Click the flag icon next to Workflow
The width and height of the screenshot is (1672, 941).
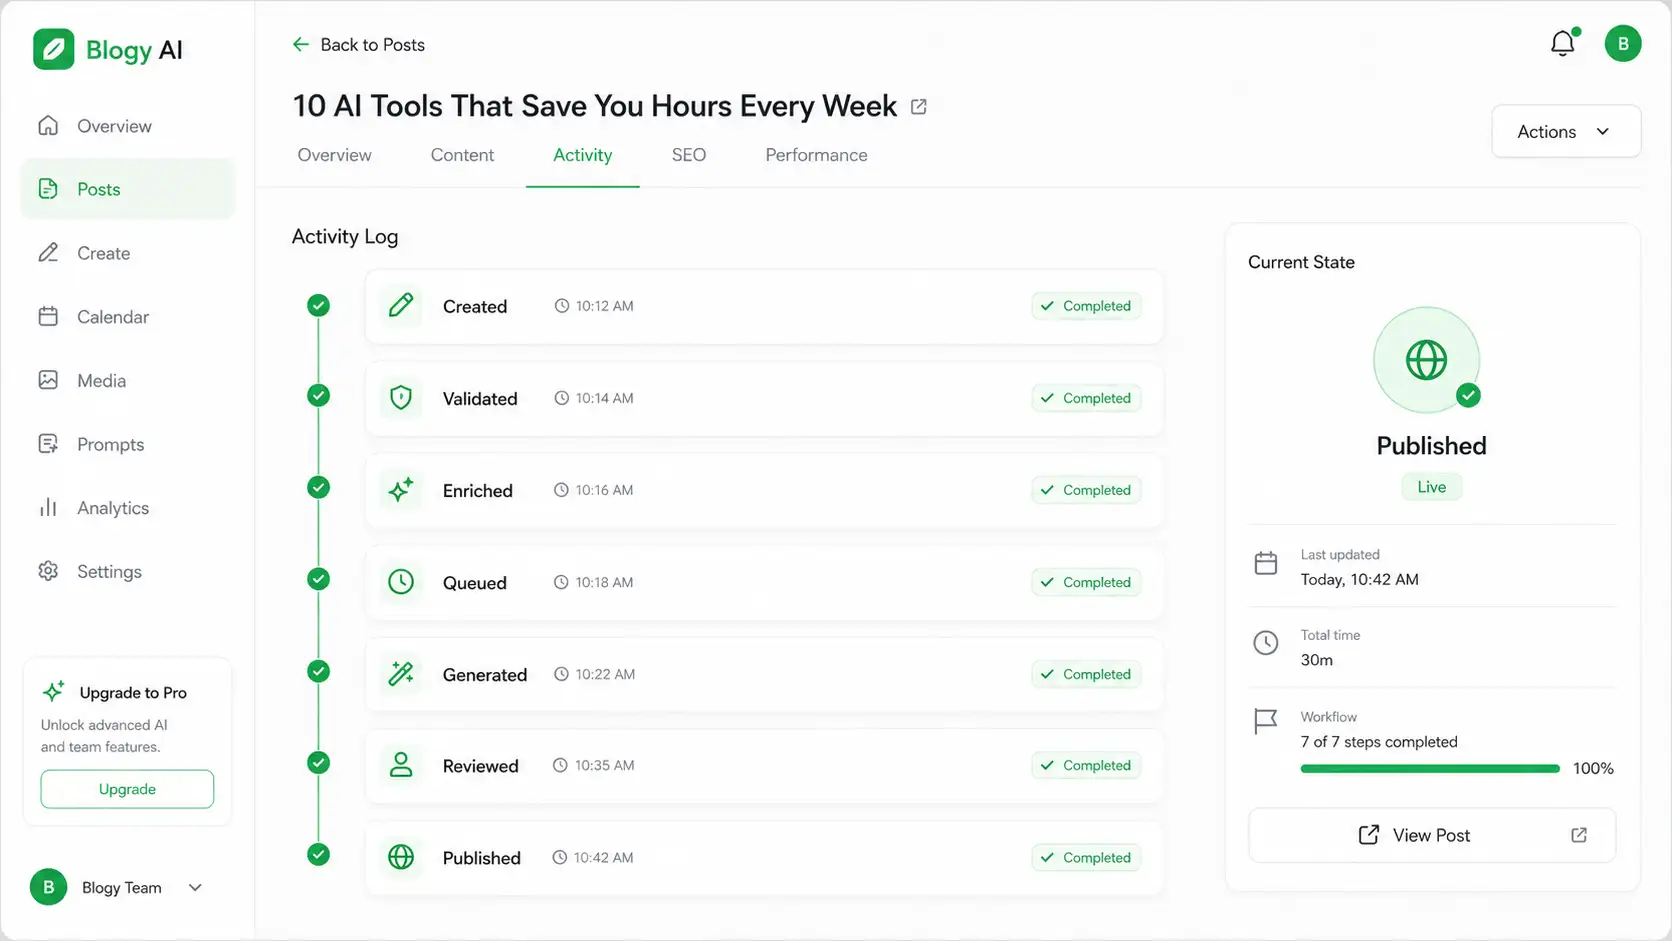tap(1266, 721)
